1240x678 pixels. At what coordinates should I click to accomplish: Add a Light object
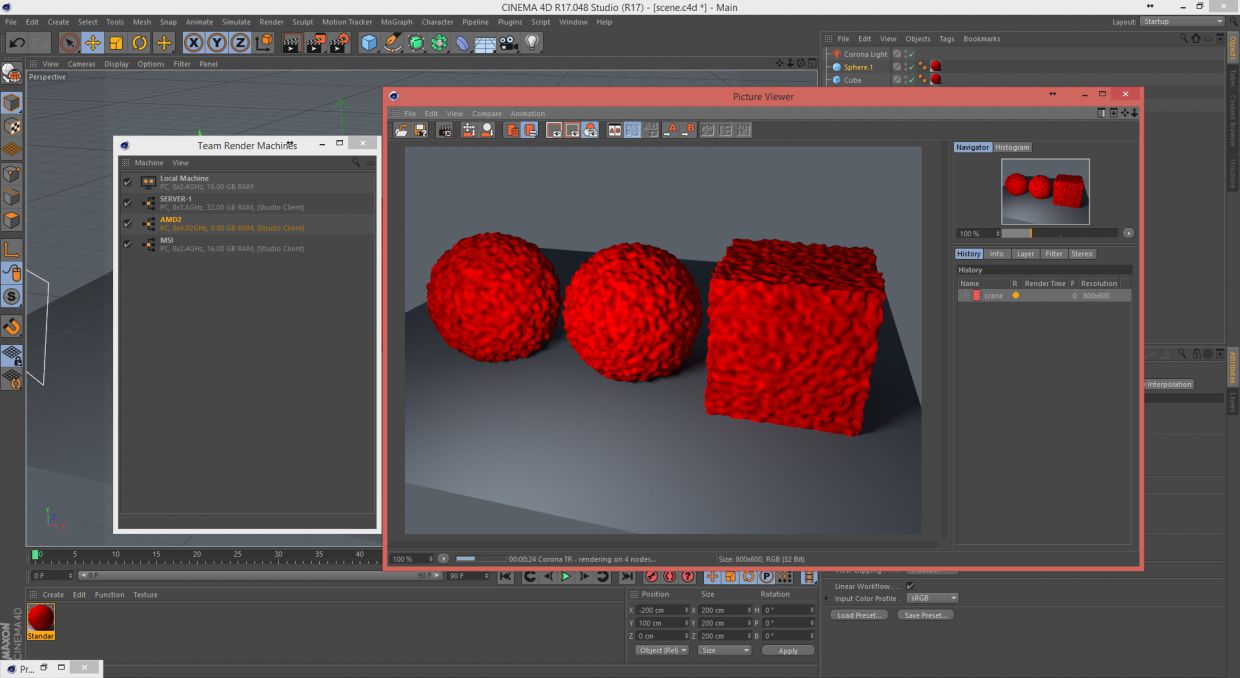pos(532,42)
